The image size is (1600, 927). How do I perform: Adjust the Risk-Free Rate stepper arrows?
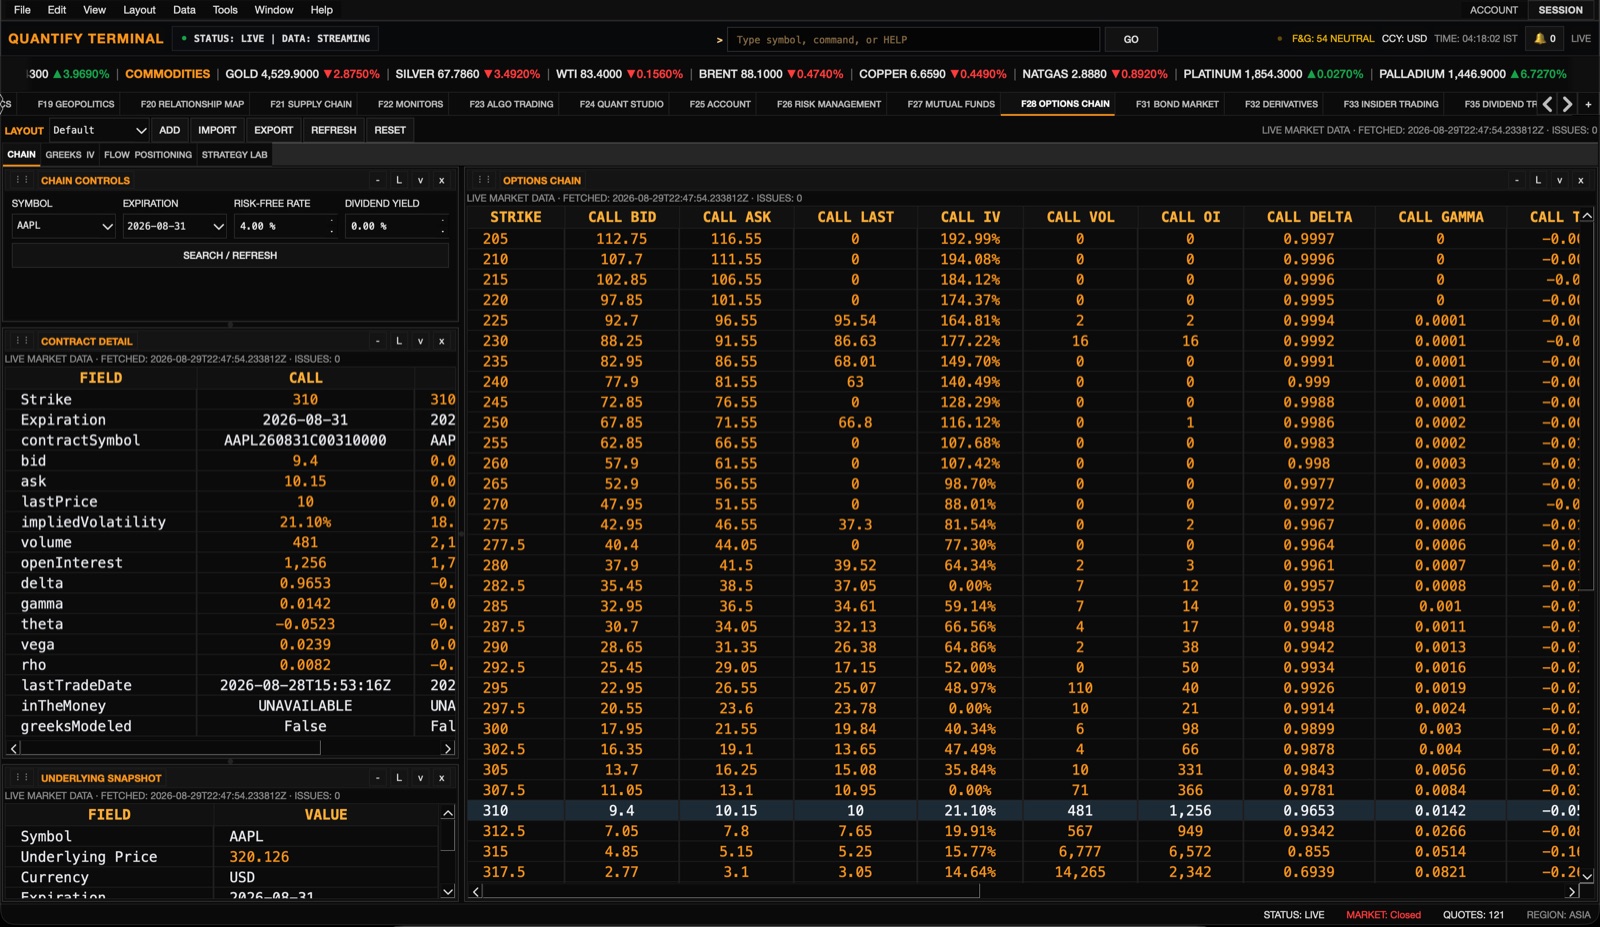click(332, 227)
